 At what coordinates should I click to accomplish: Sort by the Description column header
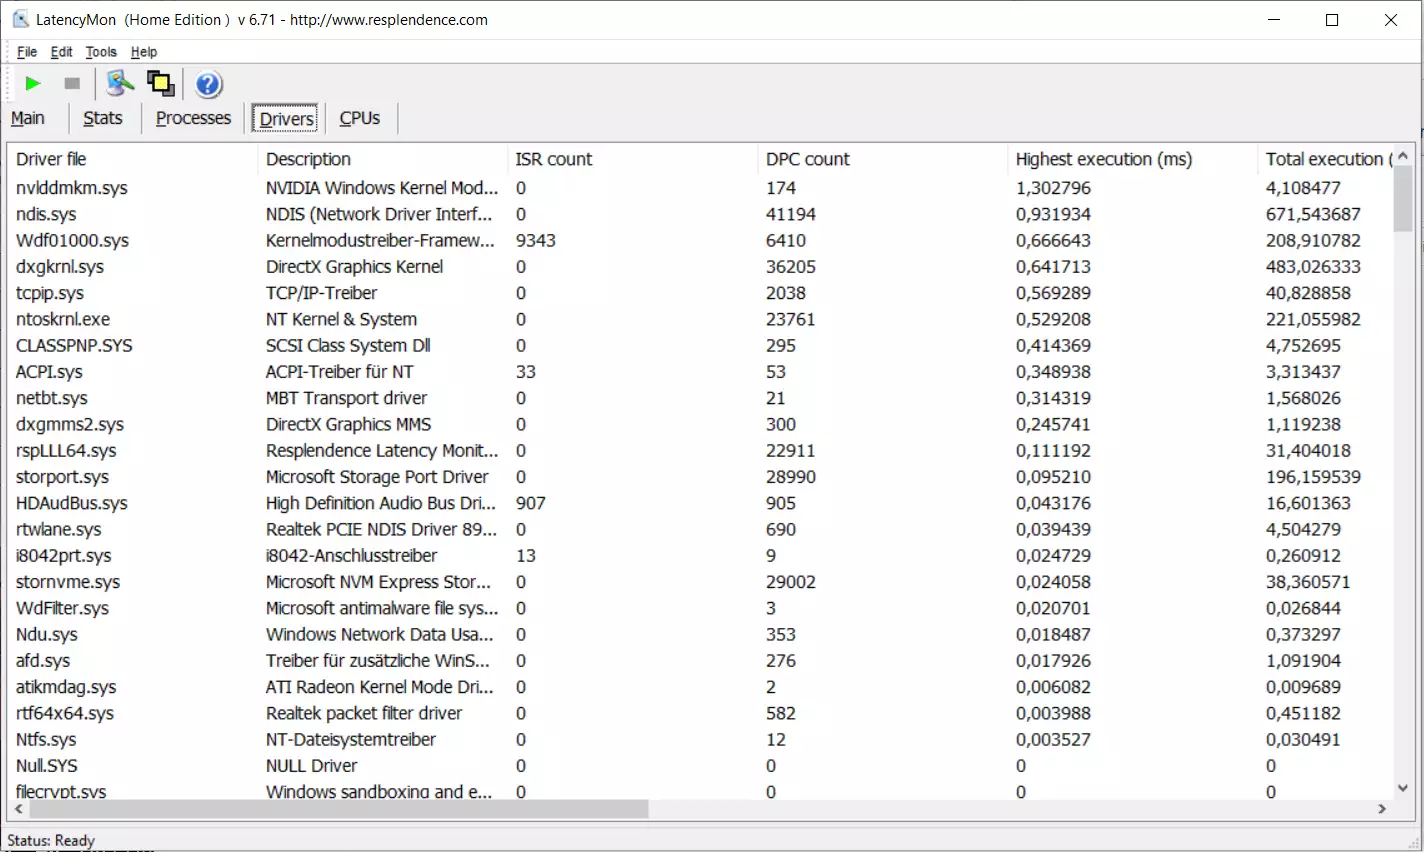[x=382, y=159]
